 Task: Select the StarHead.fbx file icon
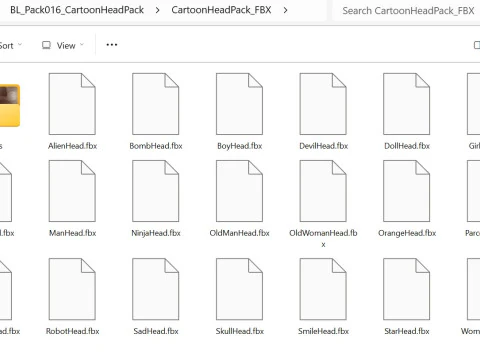tap(407, 289)
